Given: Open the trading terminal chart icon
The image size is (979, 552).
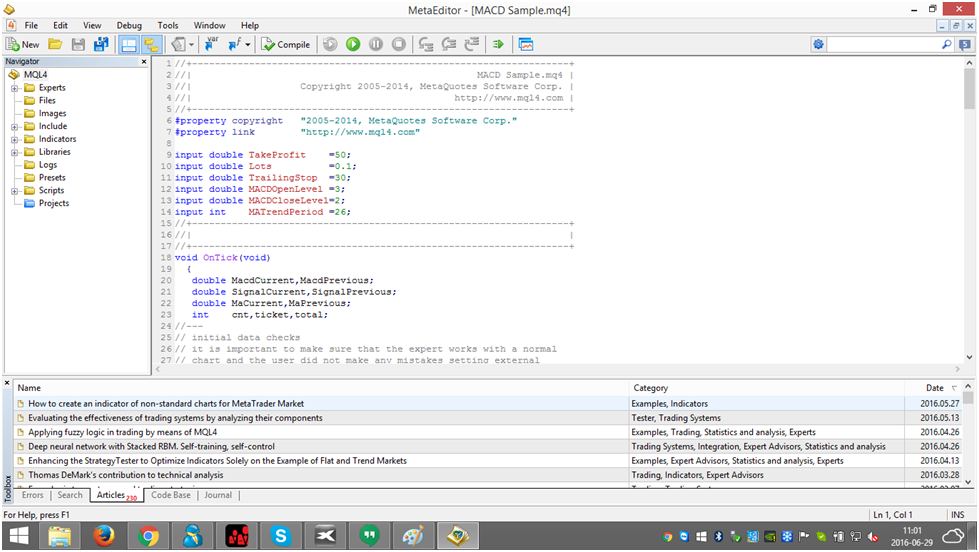Looking at the screenshot, I should pos(526,44).
